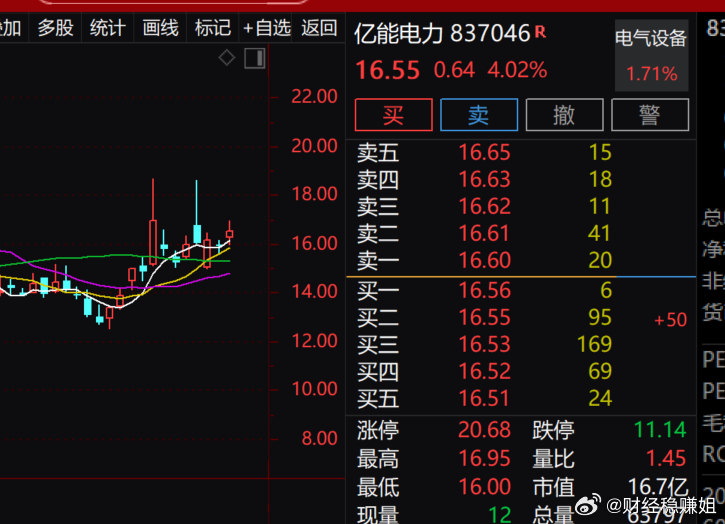The height and width of the screenshot is (524, 725).
Task: Click the red 买 buy button
Action: 393,115
